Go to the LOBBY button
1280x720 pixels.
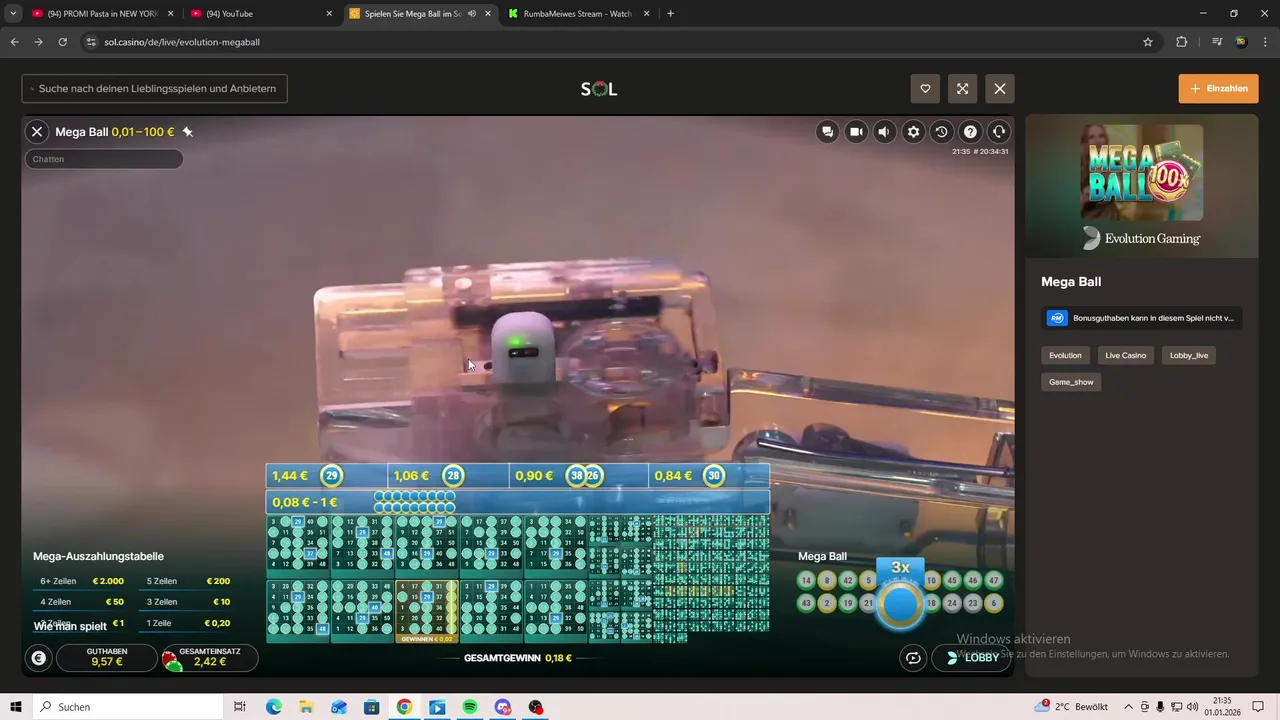[x=971, y=658]
